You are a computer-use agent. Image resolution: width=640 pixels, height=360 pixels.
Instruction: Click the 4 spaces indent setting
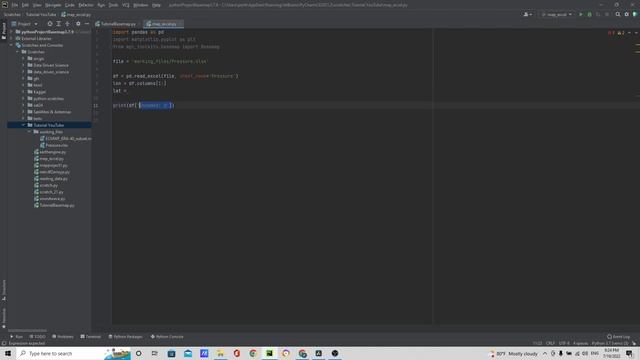(x=580, y=343)
